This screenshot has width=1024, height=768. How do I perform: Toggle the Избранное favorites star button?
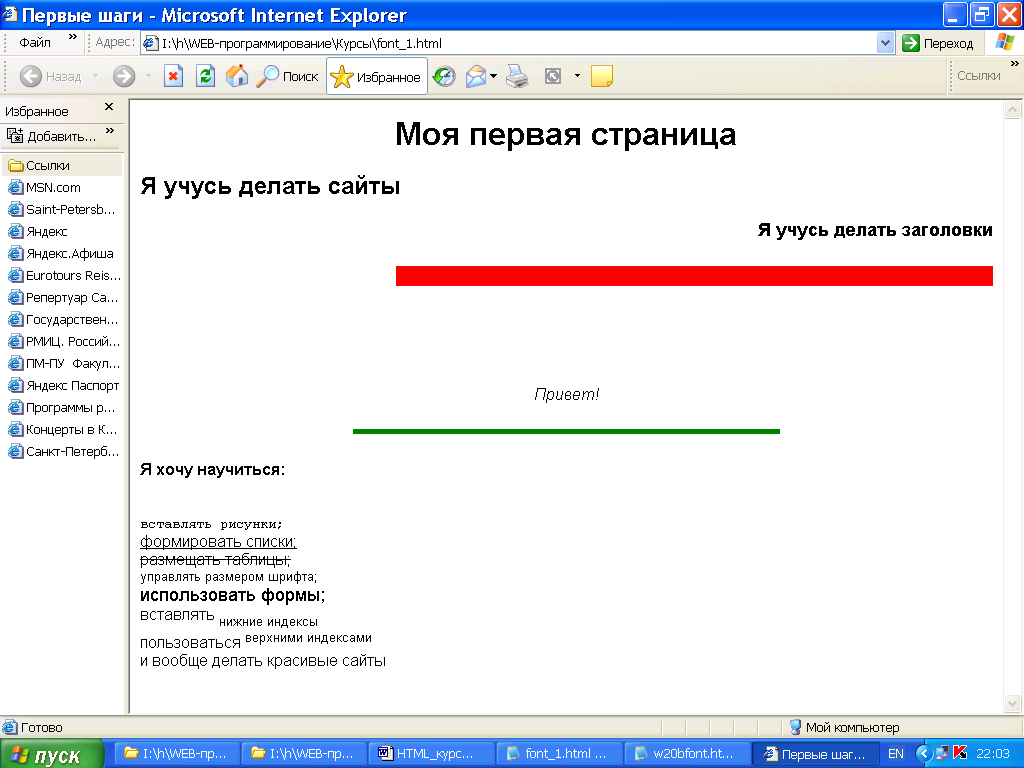click(x=377, y=76)
